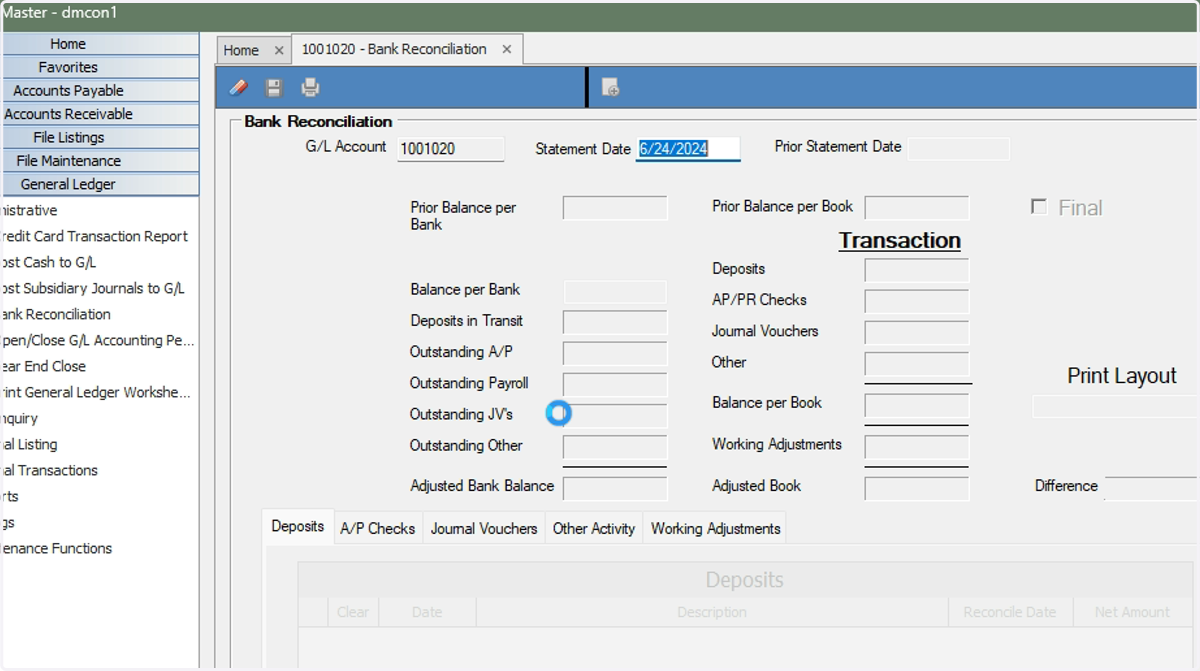
Task: Click the Other transaction field
Action: (917, 364)
